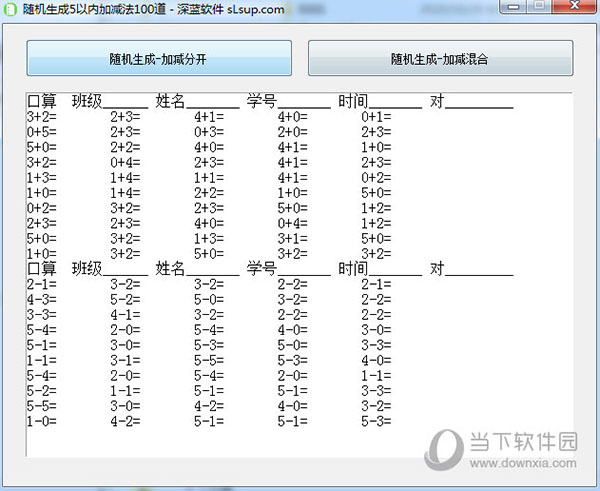Click 对 in the subtraction section header
The height and width of the screenshot is (491, 600).
coord(437,269)
